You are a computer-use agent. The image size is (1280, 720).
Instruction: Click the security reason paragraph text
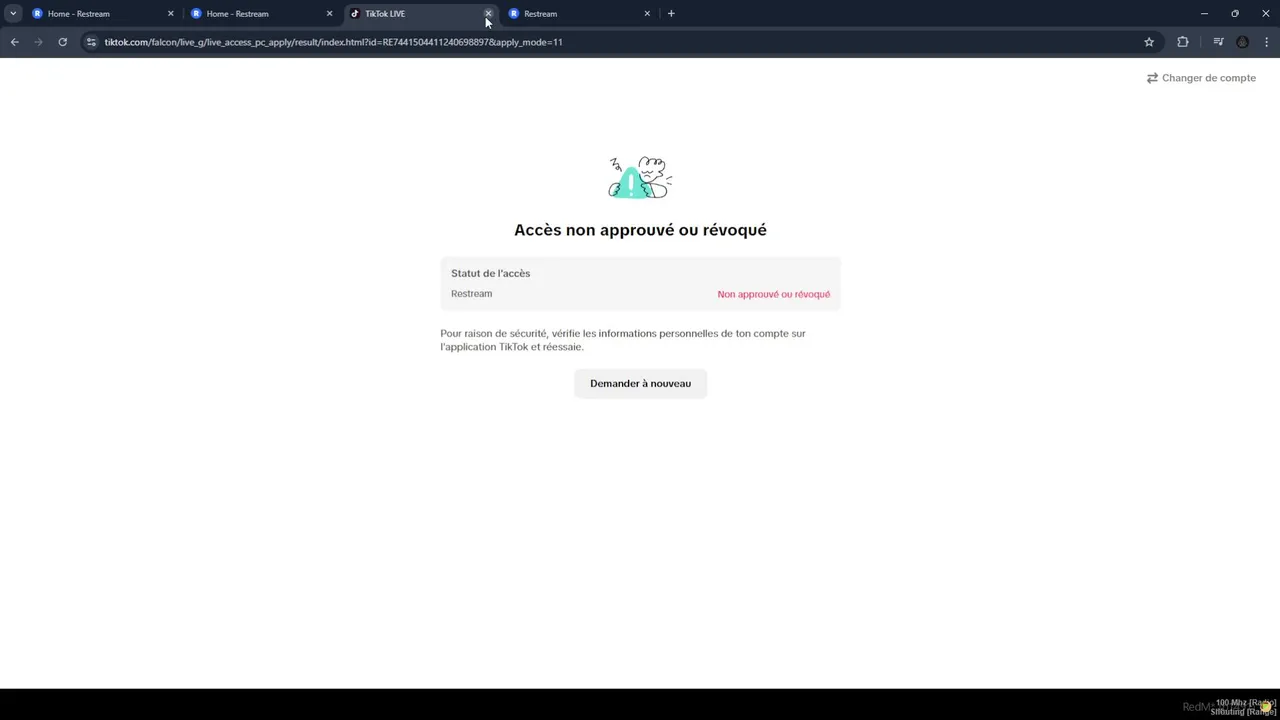click(x=623, y=340)
